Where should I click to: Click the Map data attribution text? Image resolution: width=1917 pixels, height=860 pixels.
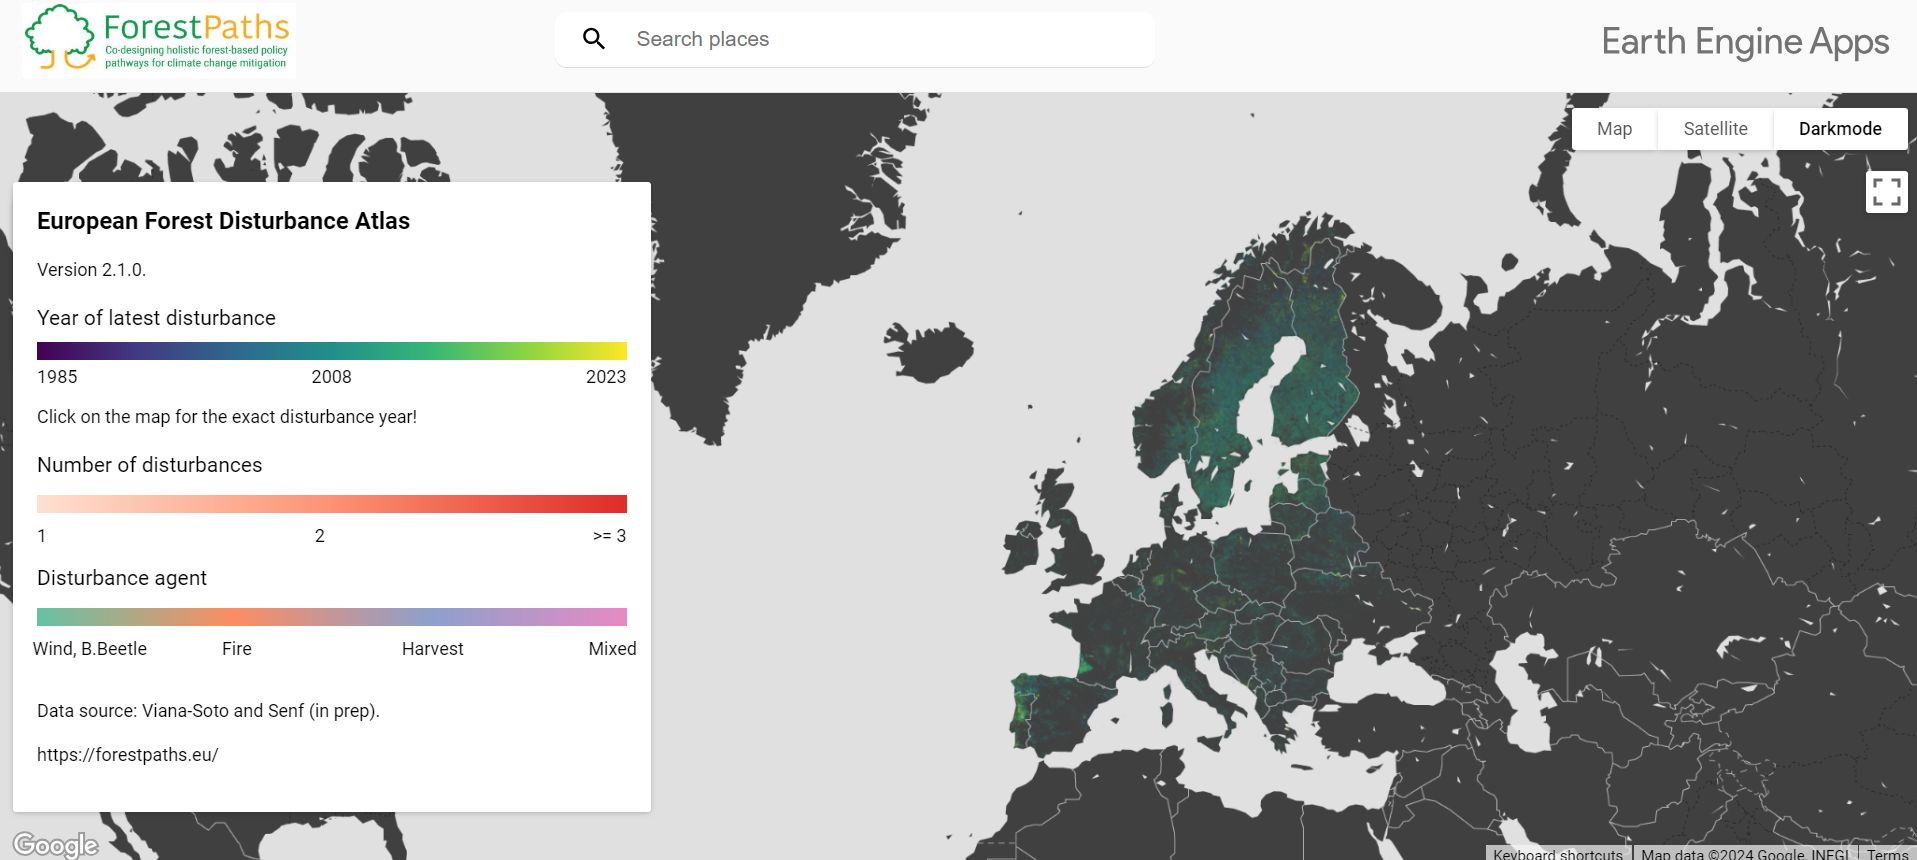click(1744, 854)
